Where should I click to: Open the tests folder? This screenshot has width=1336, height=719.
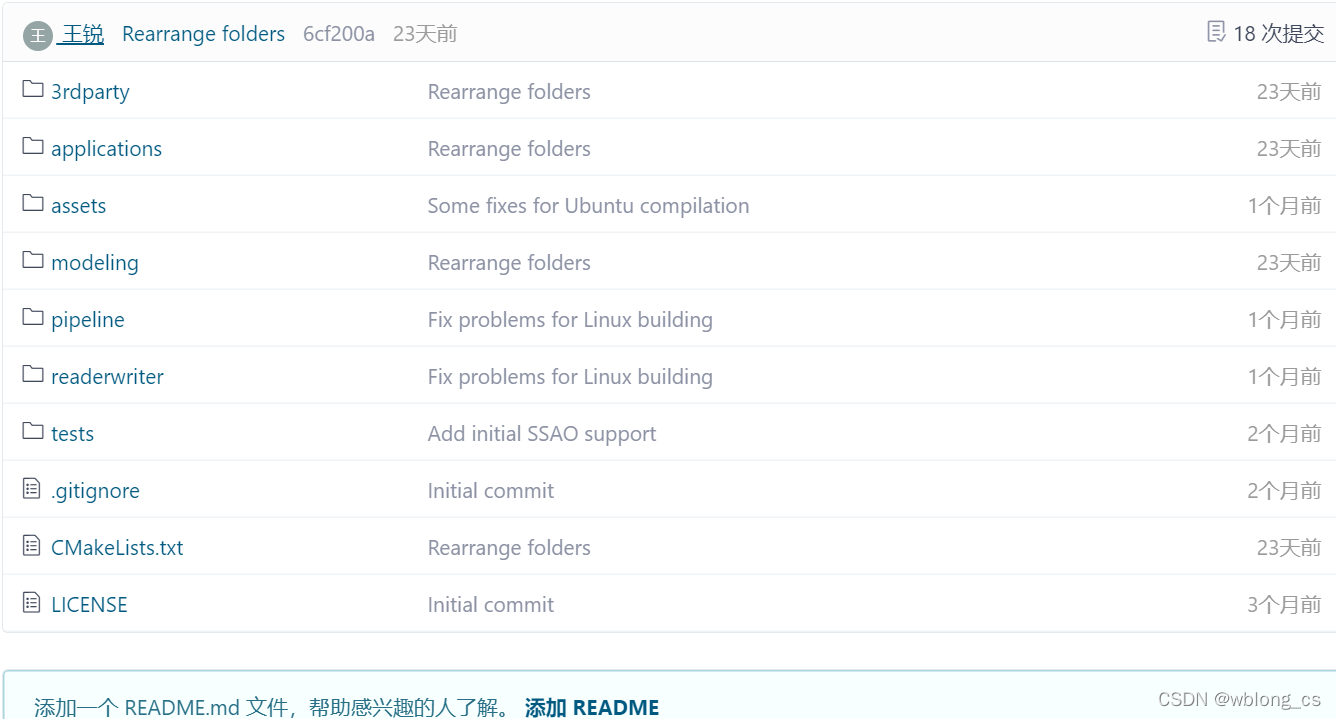[72, 433]
